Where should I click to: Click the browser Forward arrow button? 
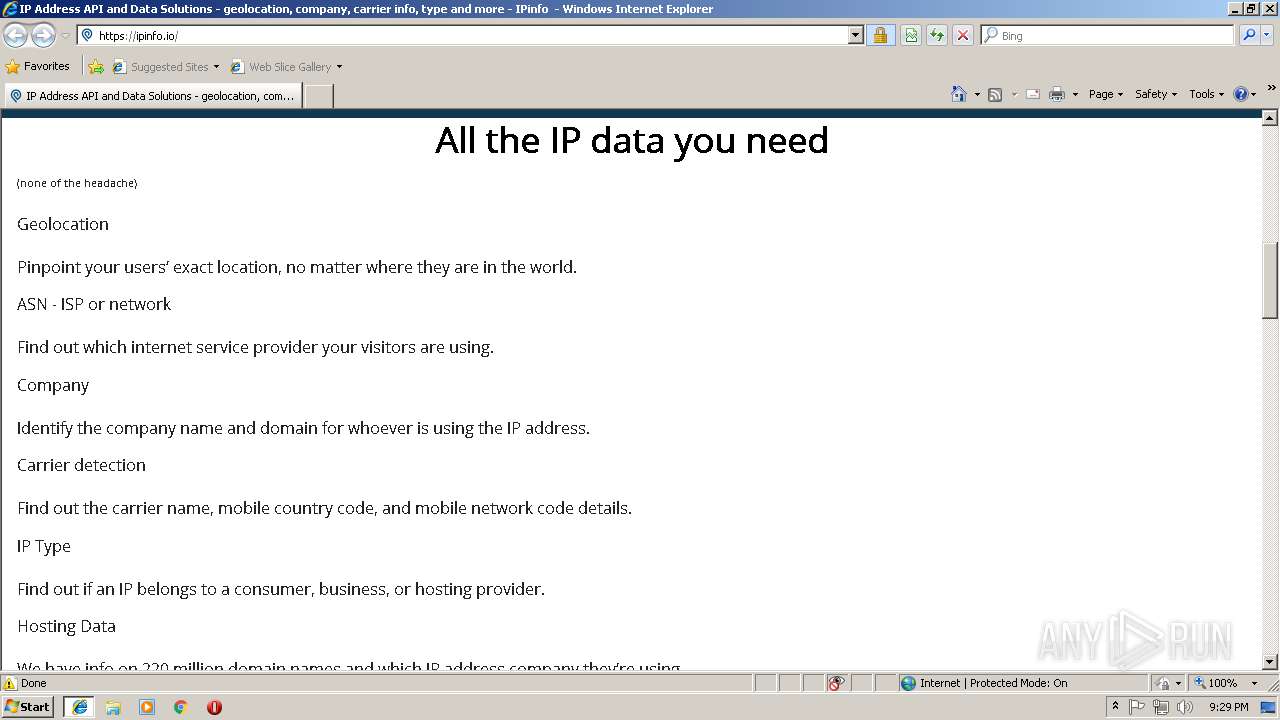click(x=43, y=35)
